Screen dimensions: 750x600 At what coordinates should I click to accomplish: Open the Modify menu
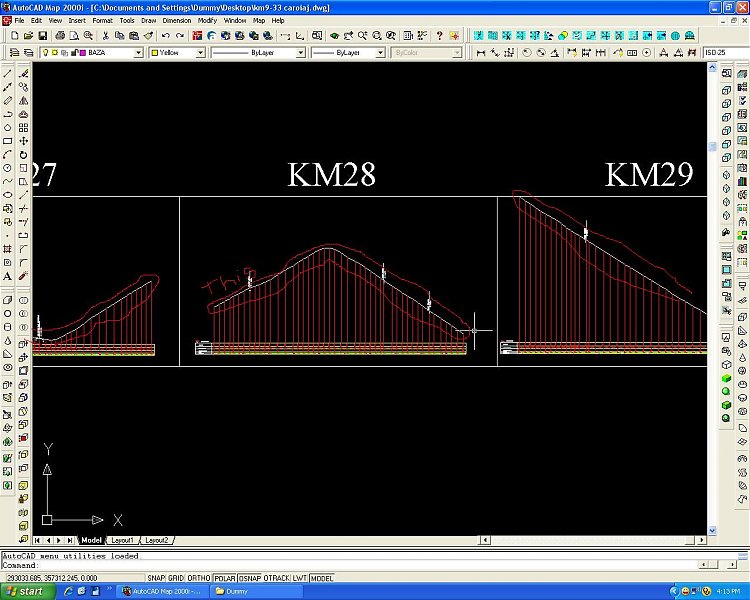[207, 21]
